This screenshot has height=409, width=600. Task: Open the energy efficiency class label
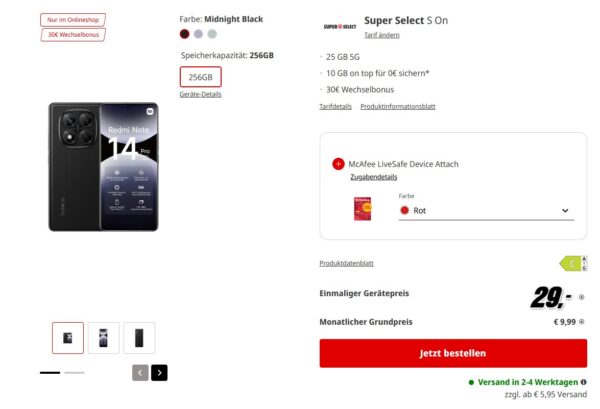(571, 263)
